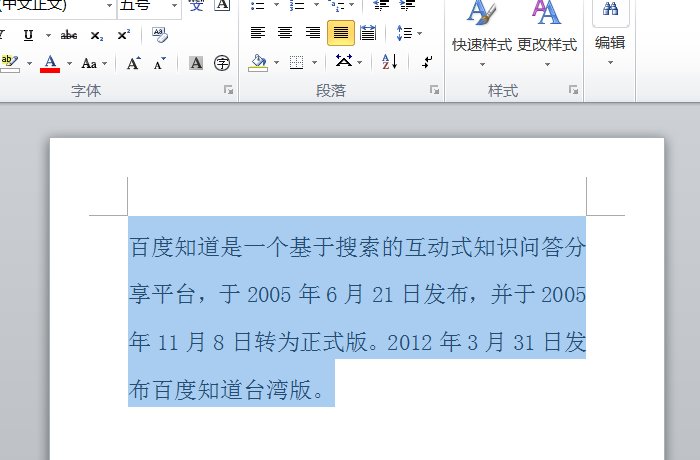Viewport: 700px width, 460px height.
Task: Click the decrease indent icon
Action: (x=381, y=5)
